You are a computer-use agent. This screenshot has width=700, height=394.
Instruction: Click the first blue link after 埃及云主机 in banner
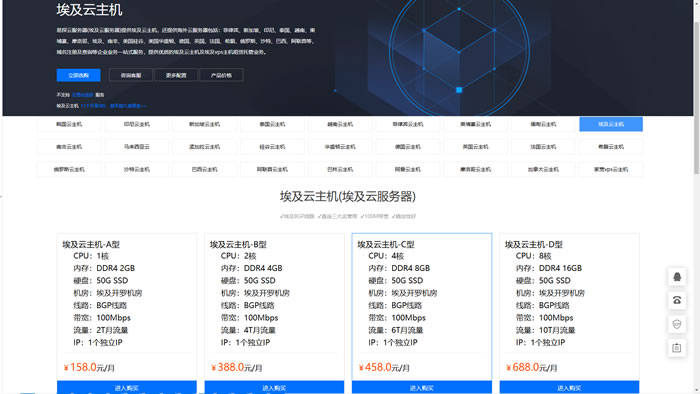(x=93, y=106)
